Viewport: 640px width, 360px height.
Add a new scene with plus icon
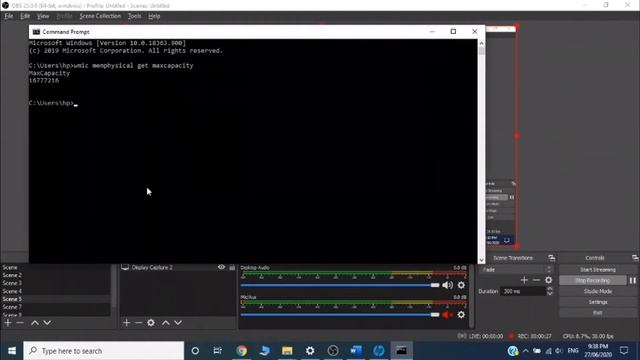click(x=8, y=323)
